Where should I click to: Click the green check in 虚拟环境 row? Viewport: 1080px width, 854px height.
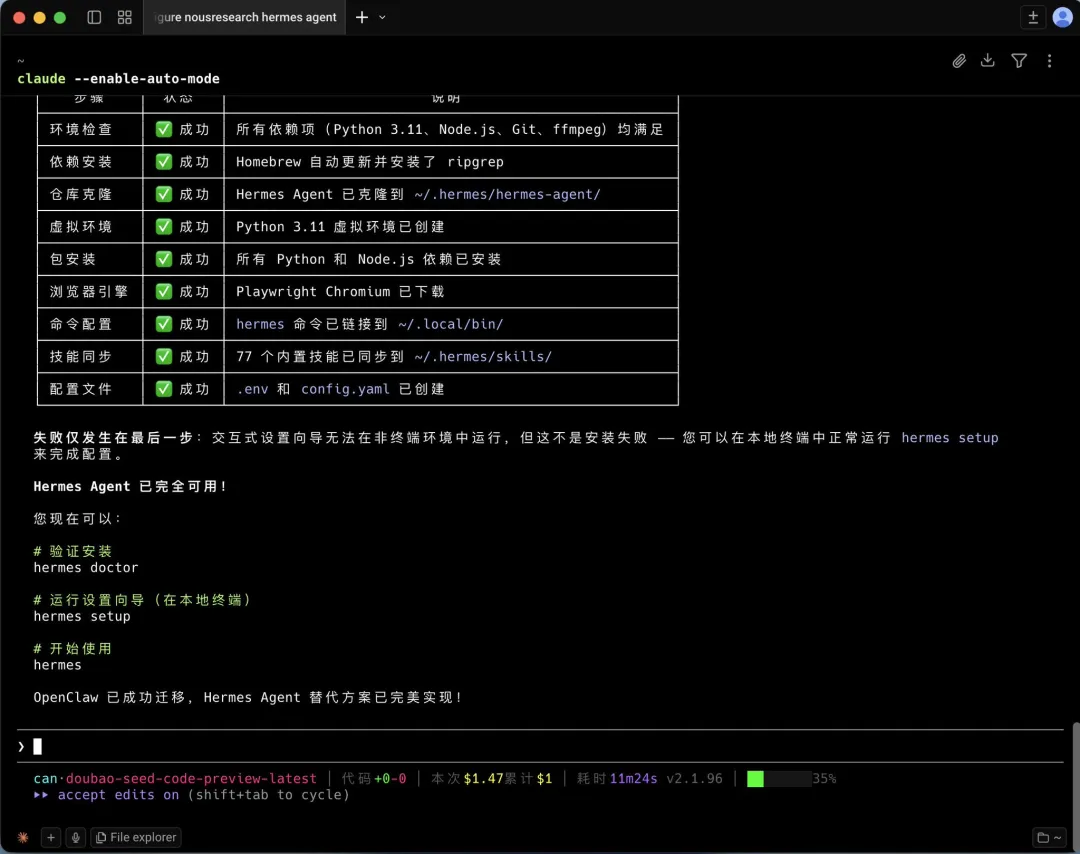click(x=163, y=227)
